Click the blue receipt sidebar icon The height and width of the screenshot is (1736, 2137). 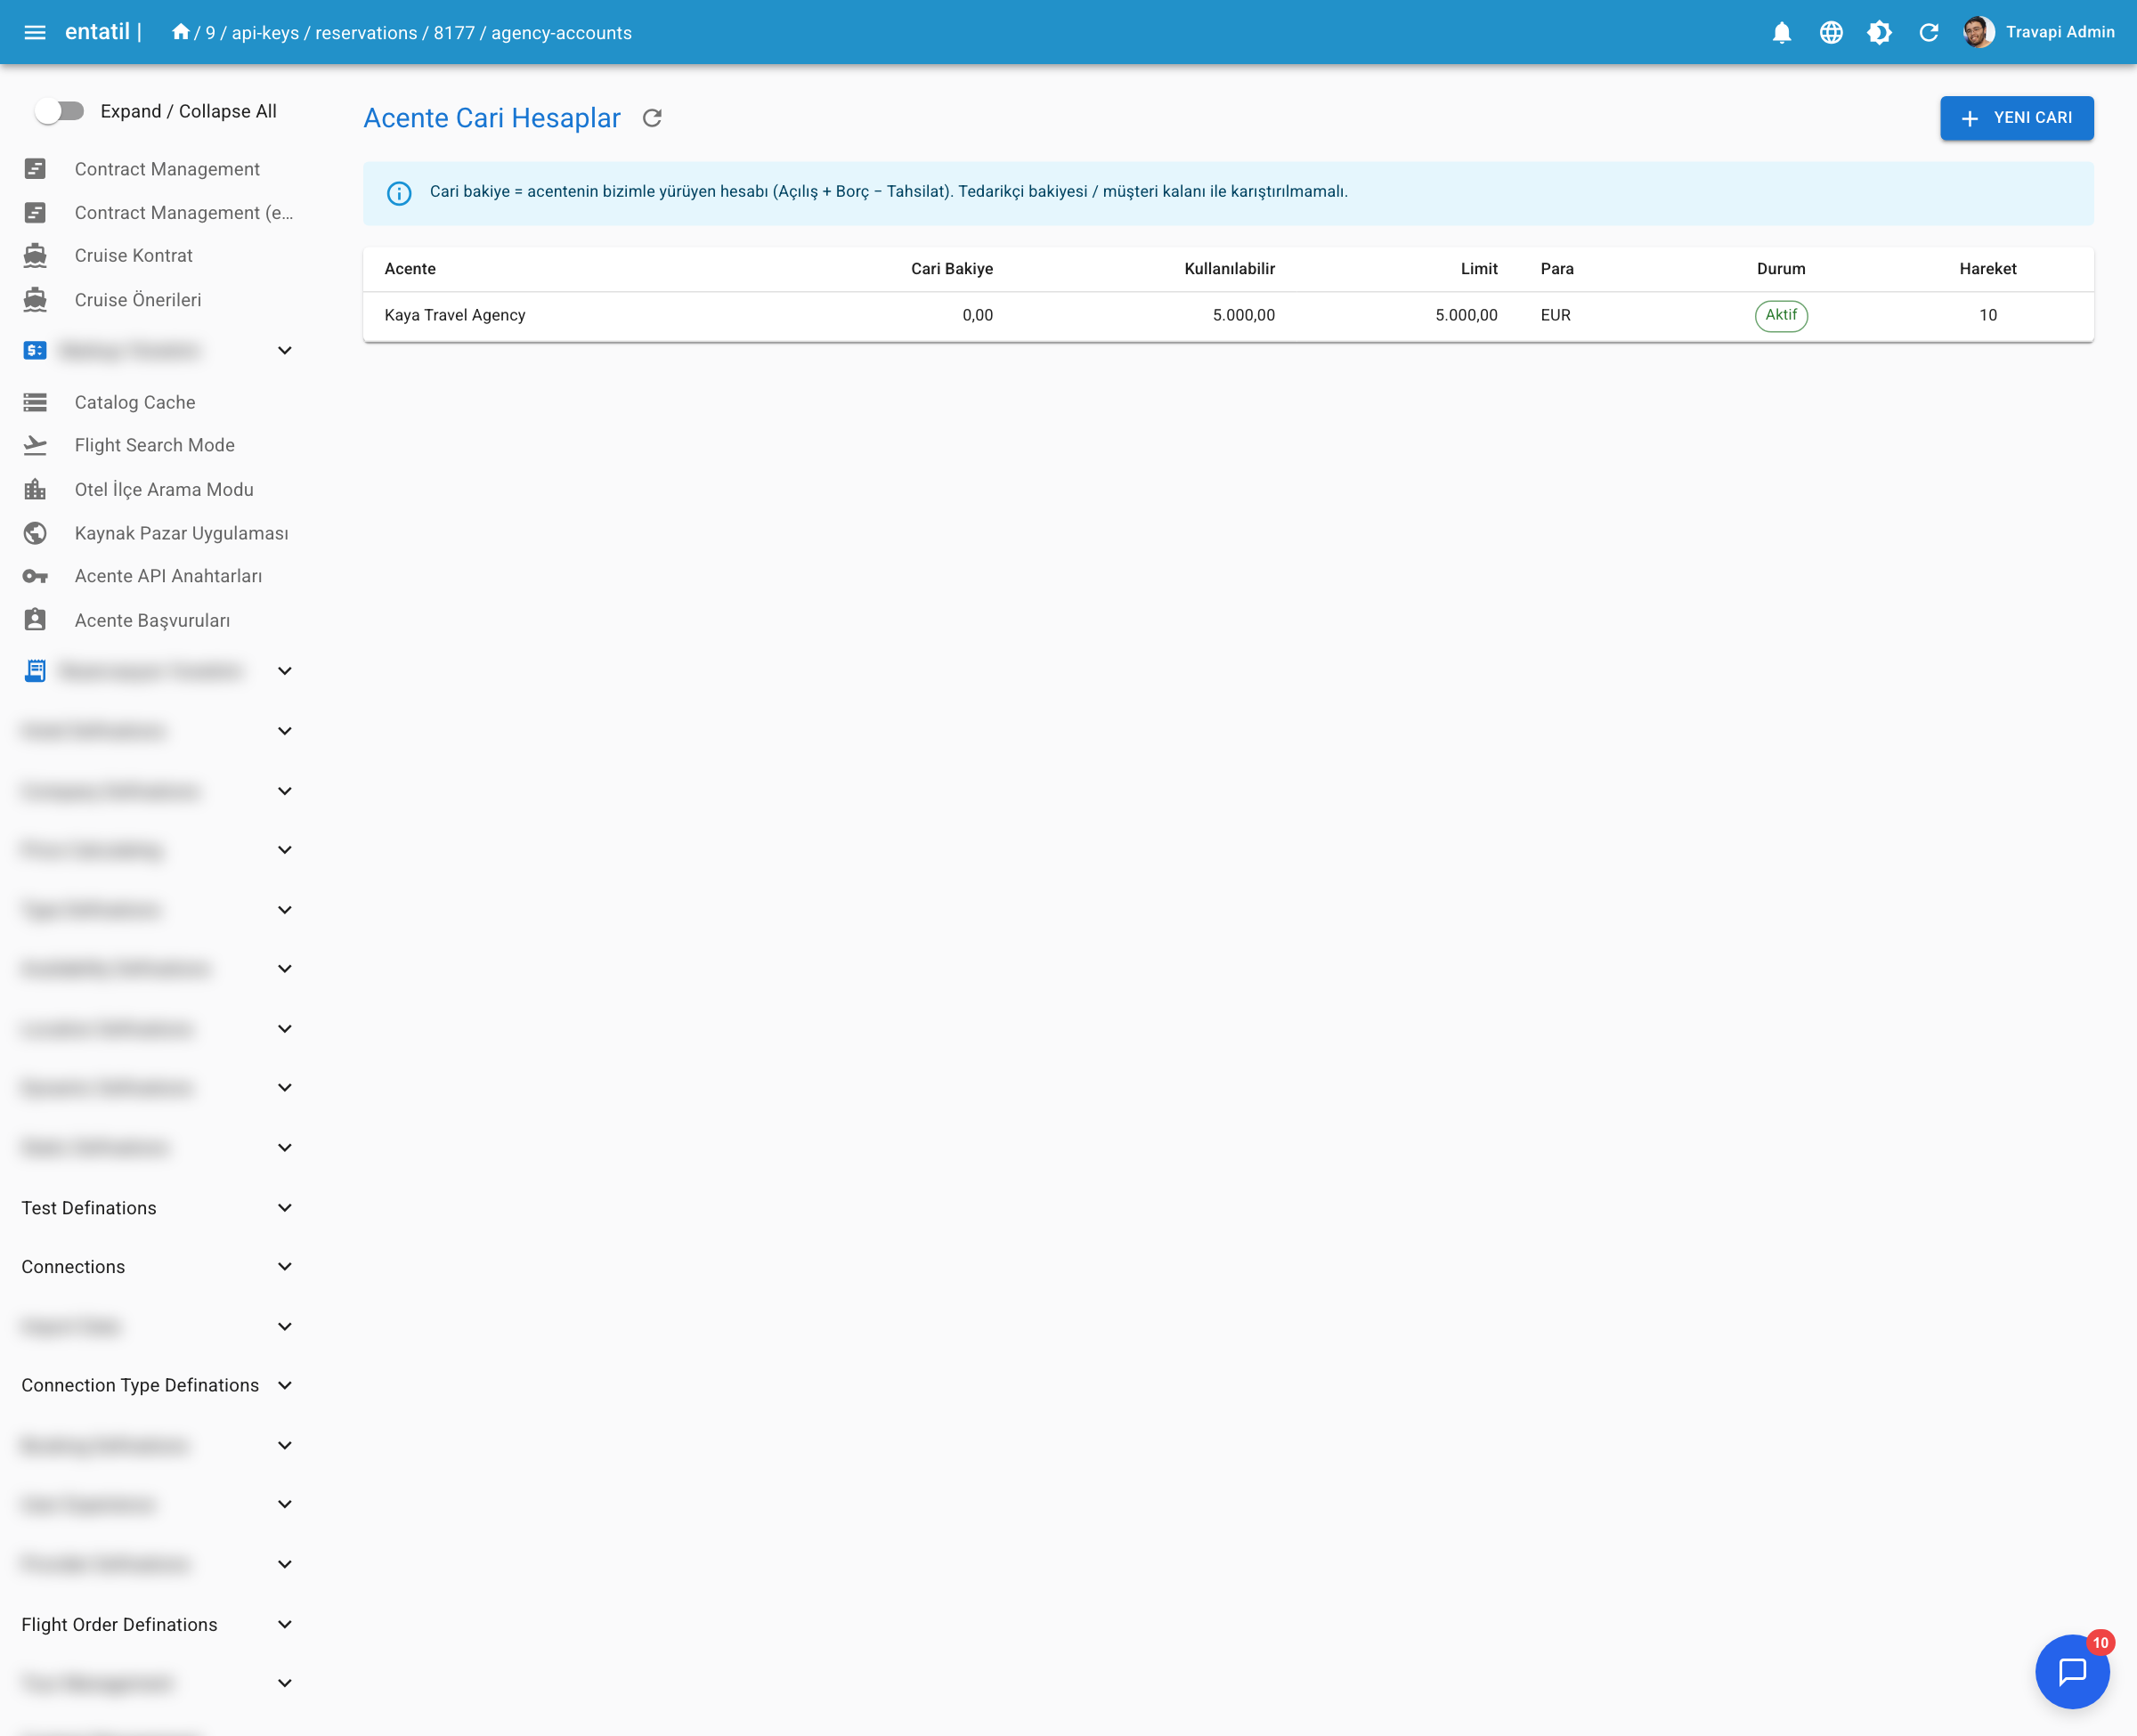click(x=35, y=671)
